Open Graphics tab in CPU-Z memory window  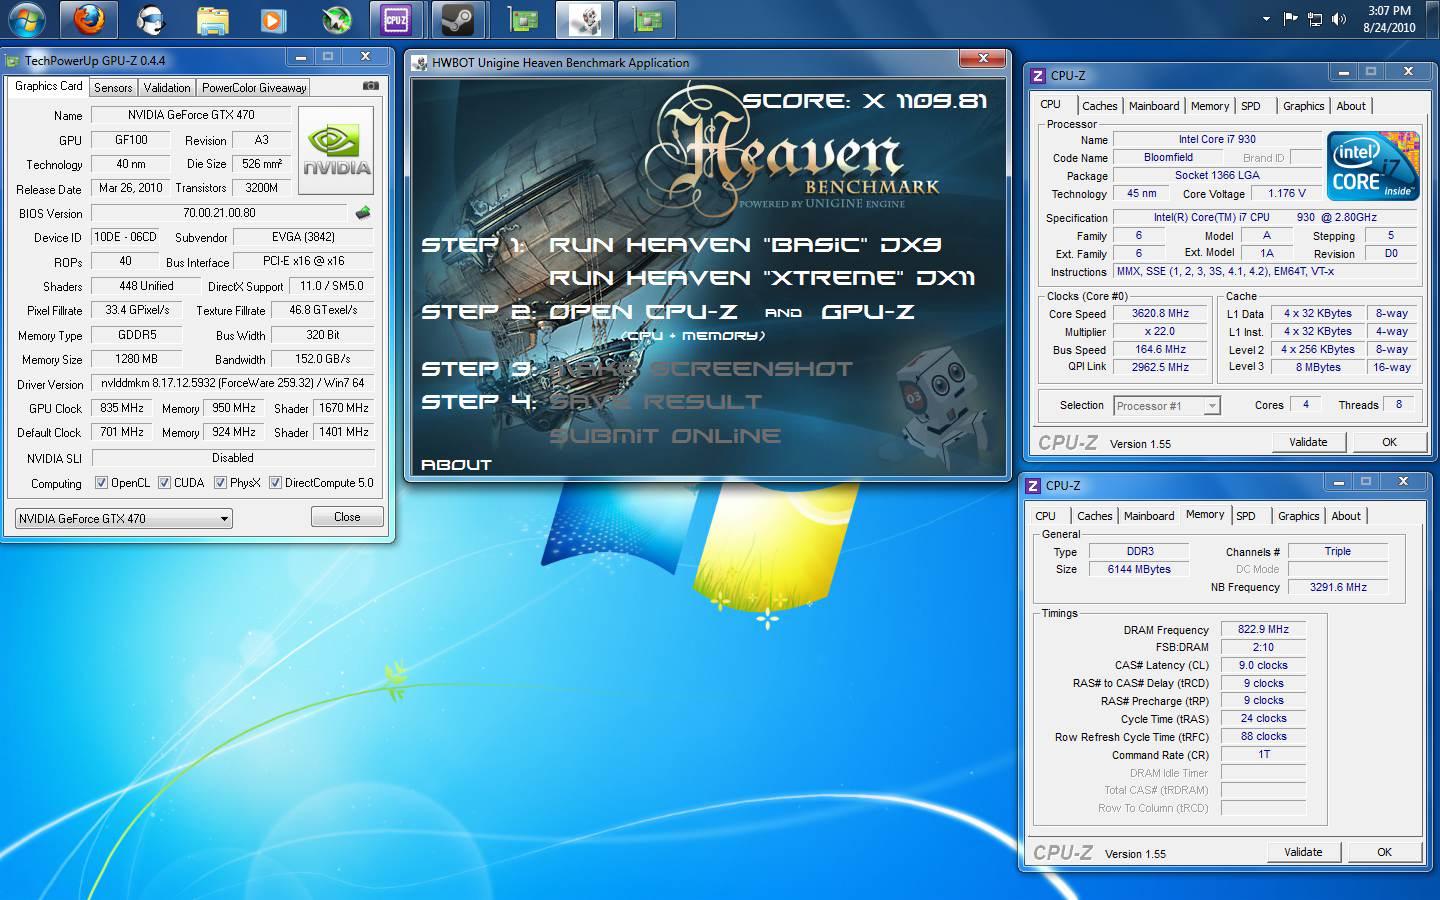1298,516
